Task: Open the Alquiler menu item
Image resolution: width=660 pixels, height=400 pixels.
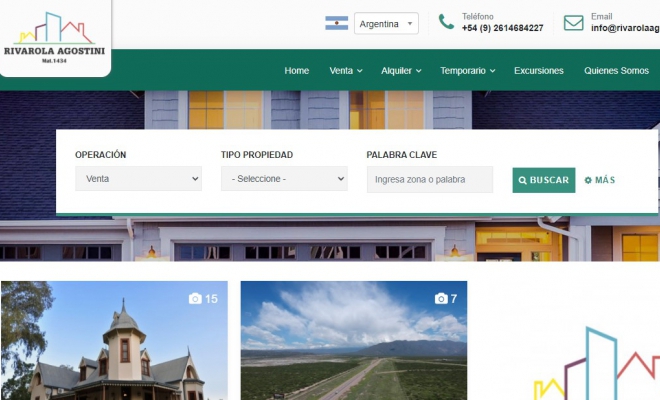Action: 401,71
